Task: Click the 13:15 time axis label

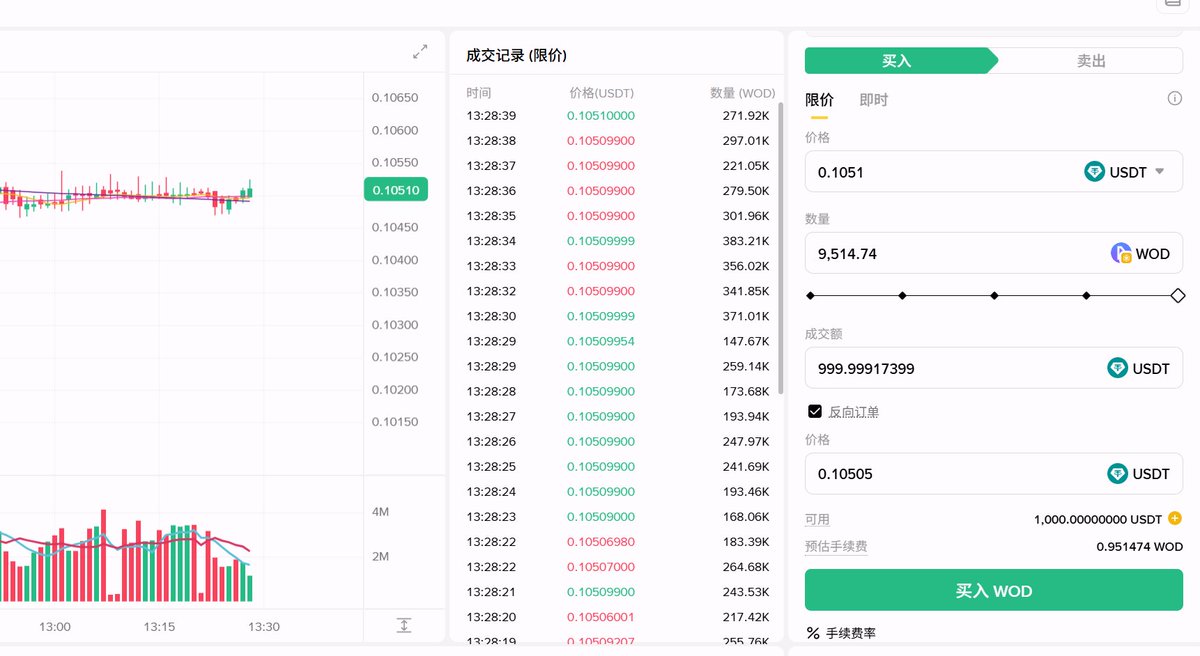Action: pyautogui.click(x=159, y=627)
